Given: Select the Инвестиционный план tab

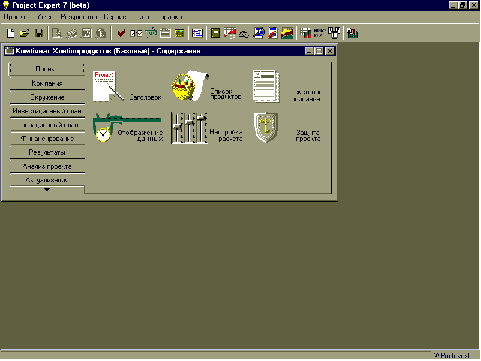Looking at the screenshot, I should pyautogui.click(x=47, y=111).
